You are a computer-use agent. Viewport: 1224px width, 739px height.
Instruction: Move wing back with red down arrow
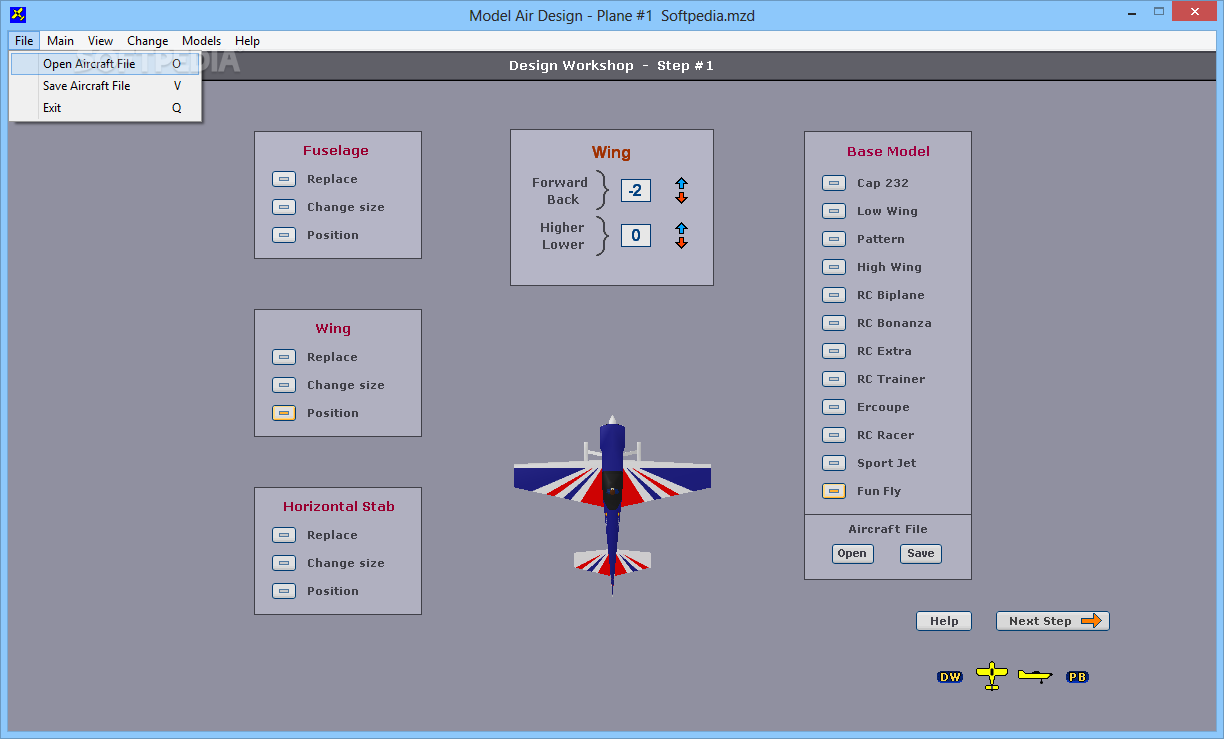[x=682, y=197]
